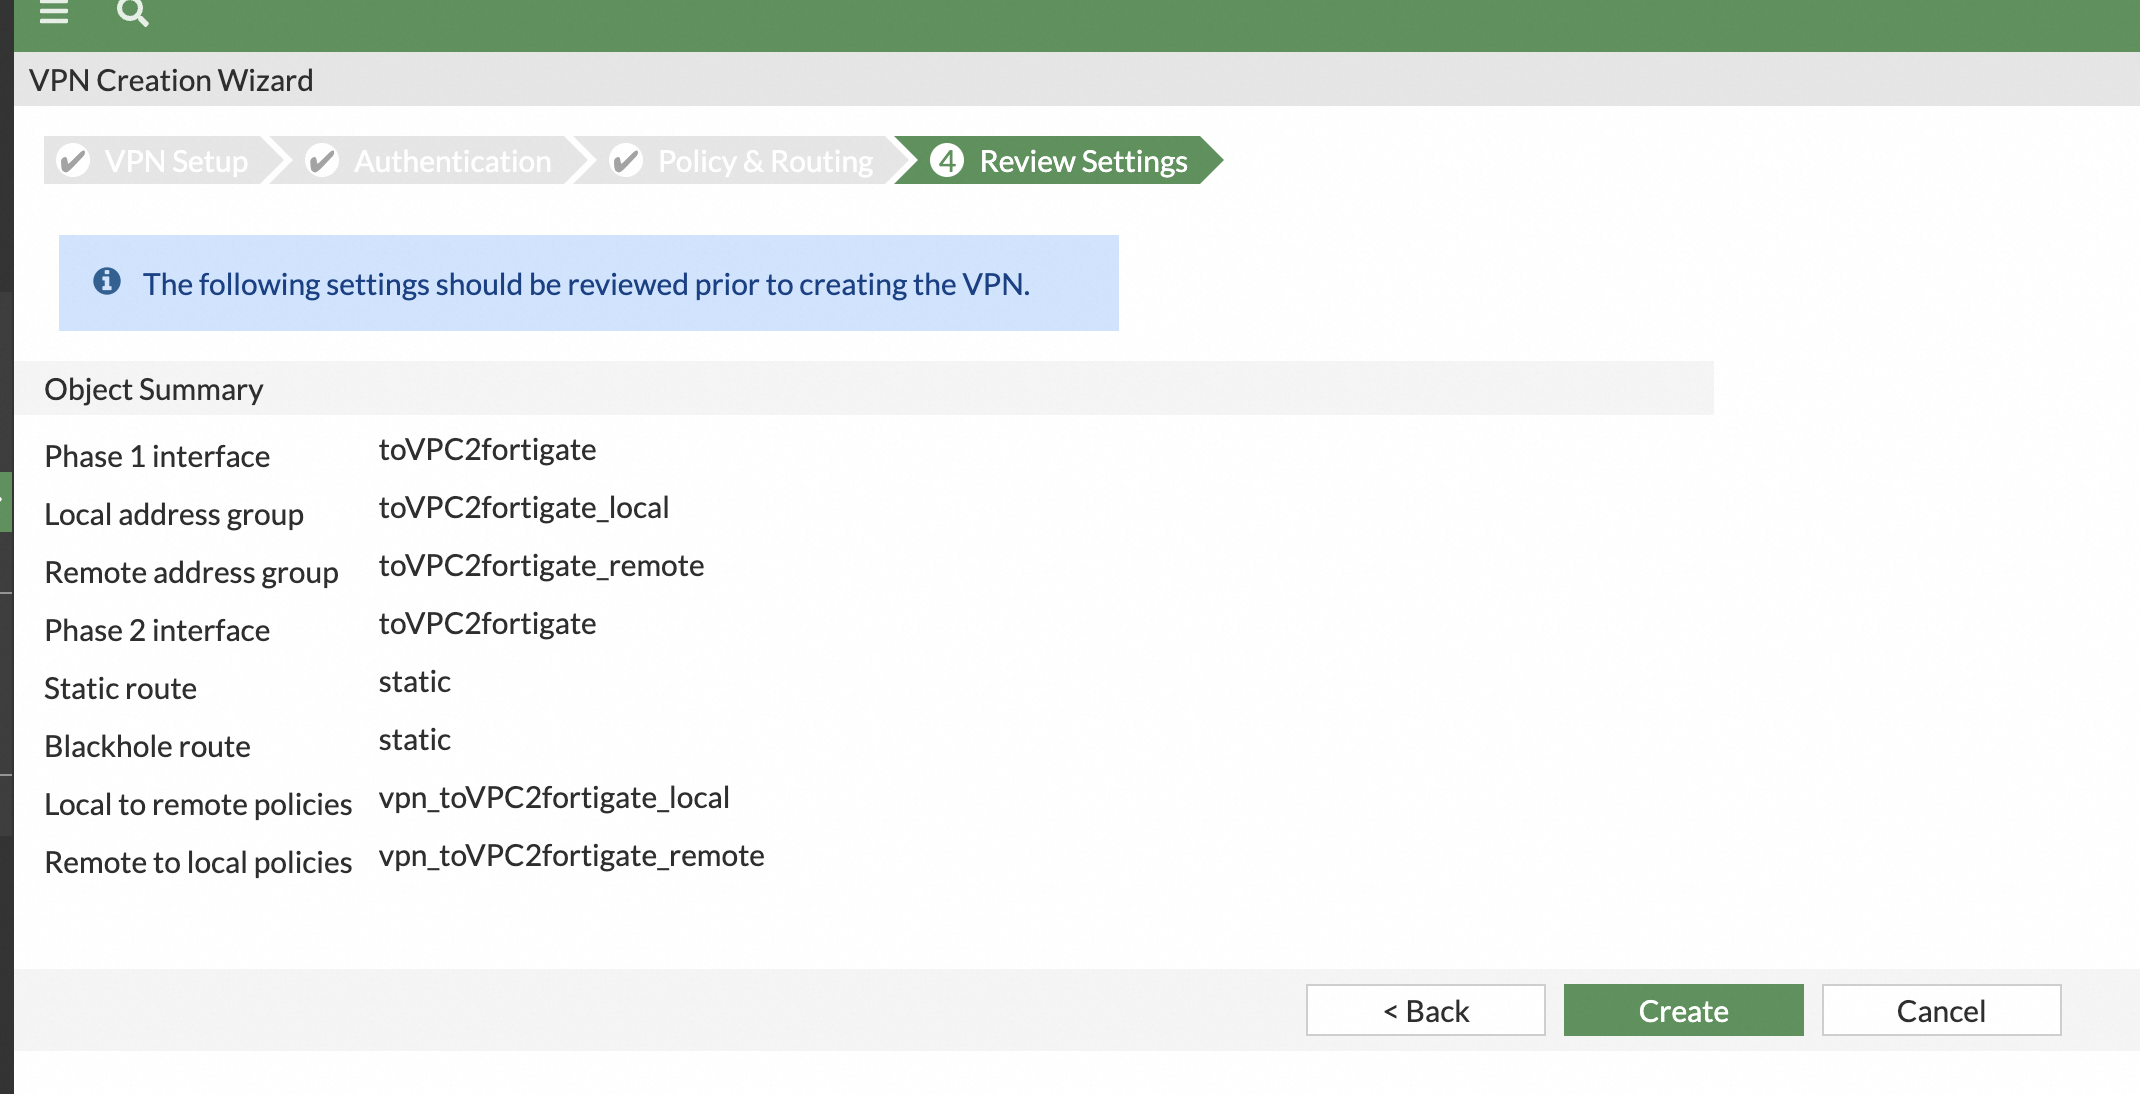Click the search magnifier icon

132,12
